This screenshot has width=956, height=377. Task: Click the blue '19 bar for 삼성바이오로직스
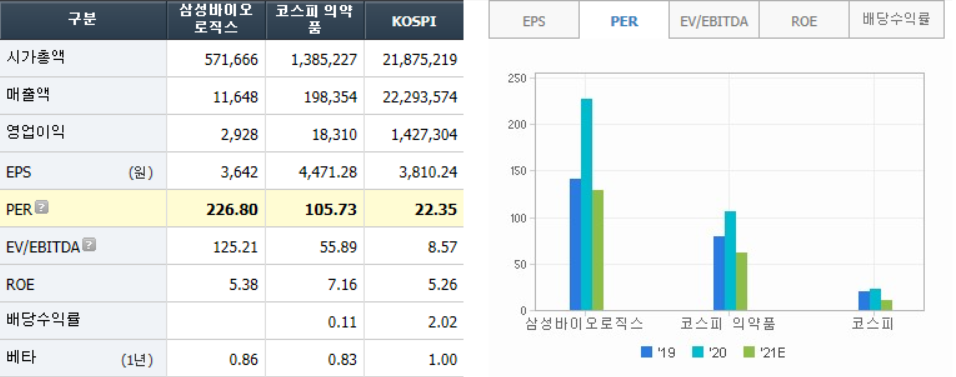[x=575, y=245]
